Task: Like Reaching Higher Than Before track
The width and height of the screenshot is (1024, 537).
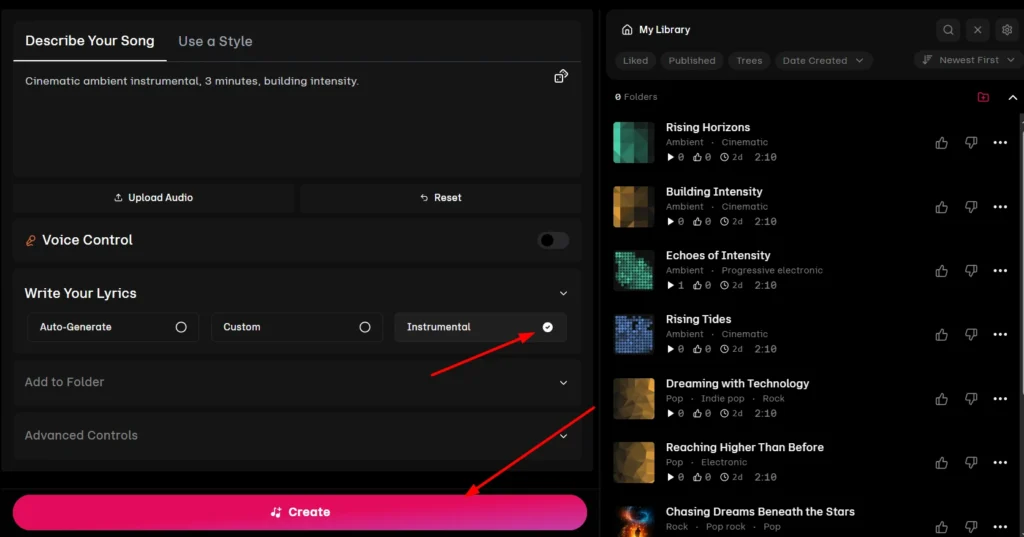Action: pyautogui.click(x=941, y=463)
